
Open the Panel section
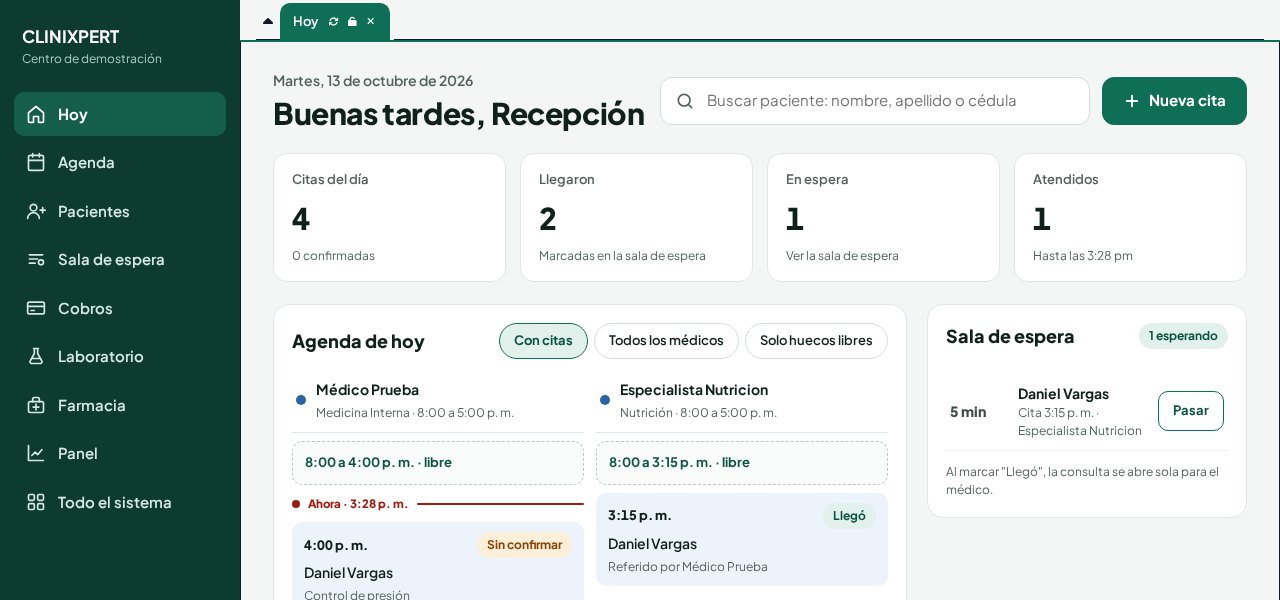pos(120,453)
